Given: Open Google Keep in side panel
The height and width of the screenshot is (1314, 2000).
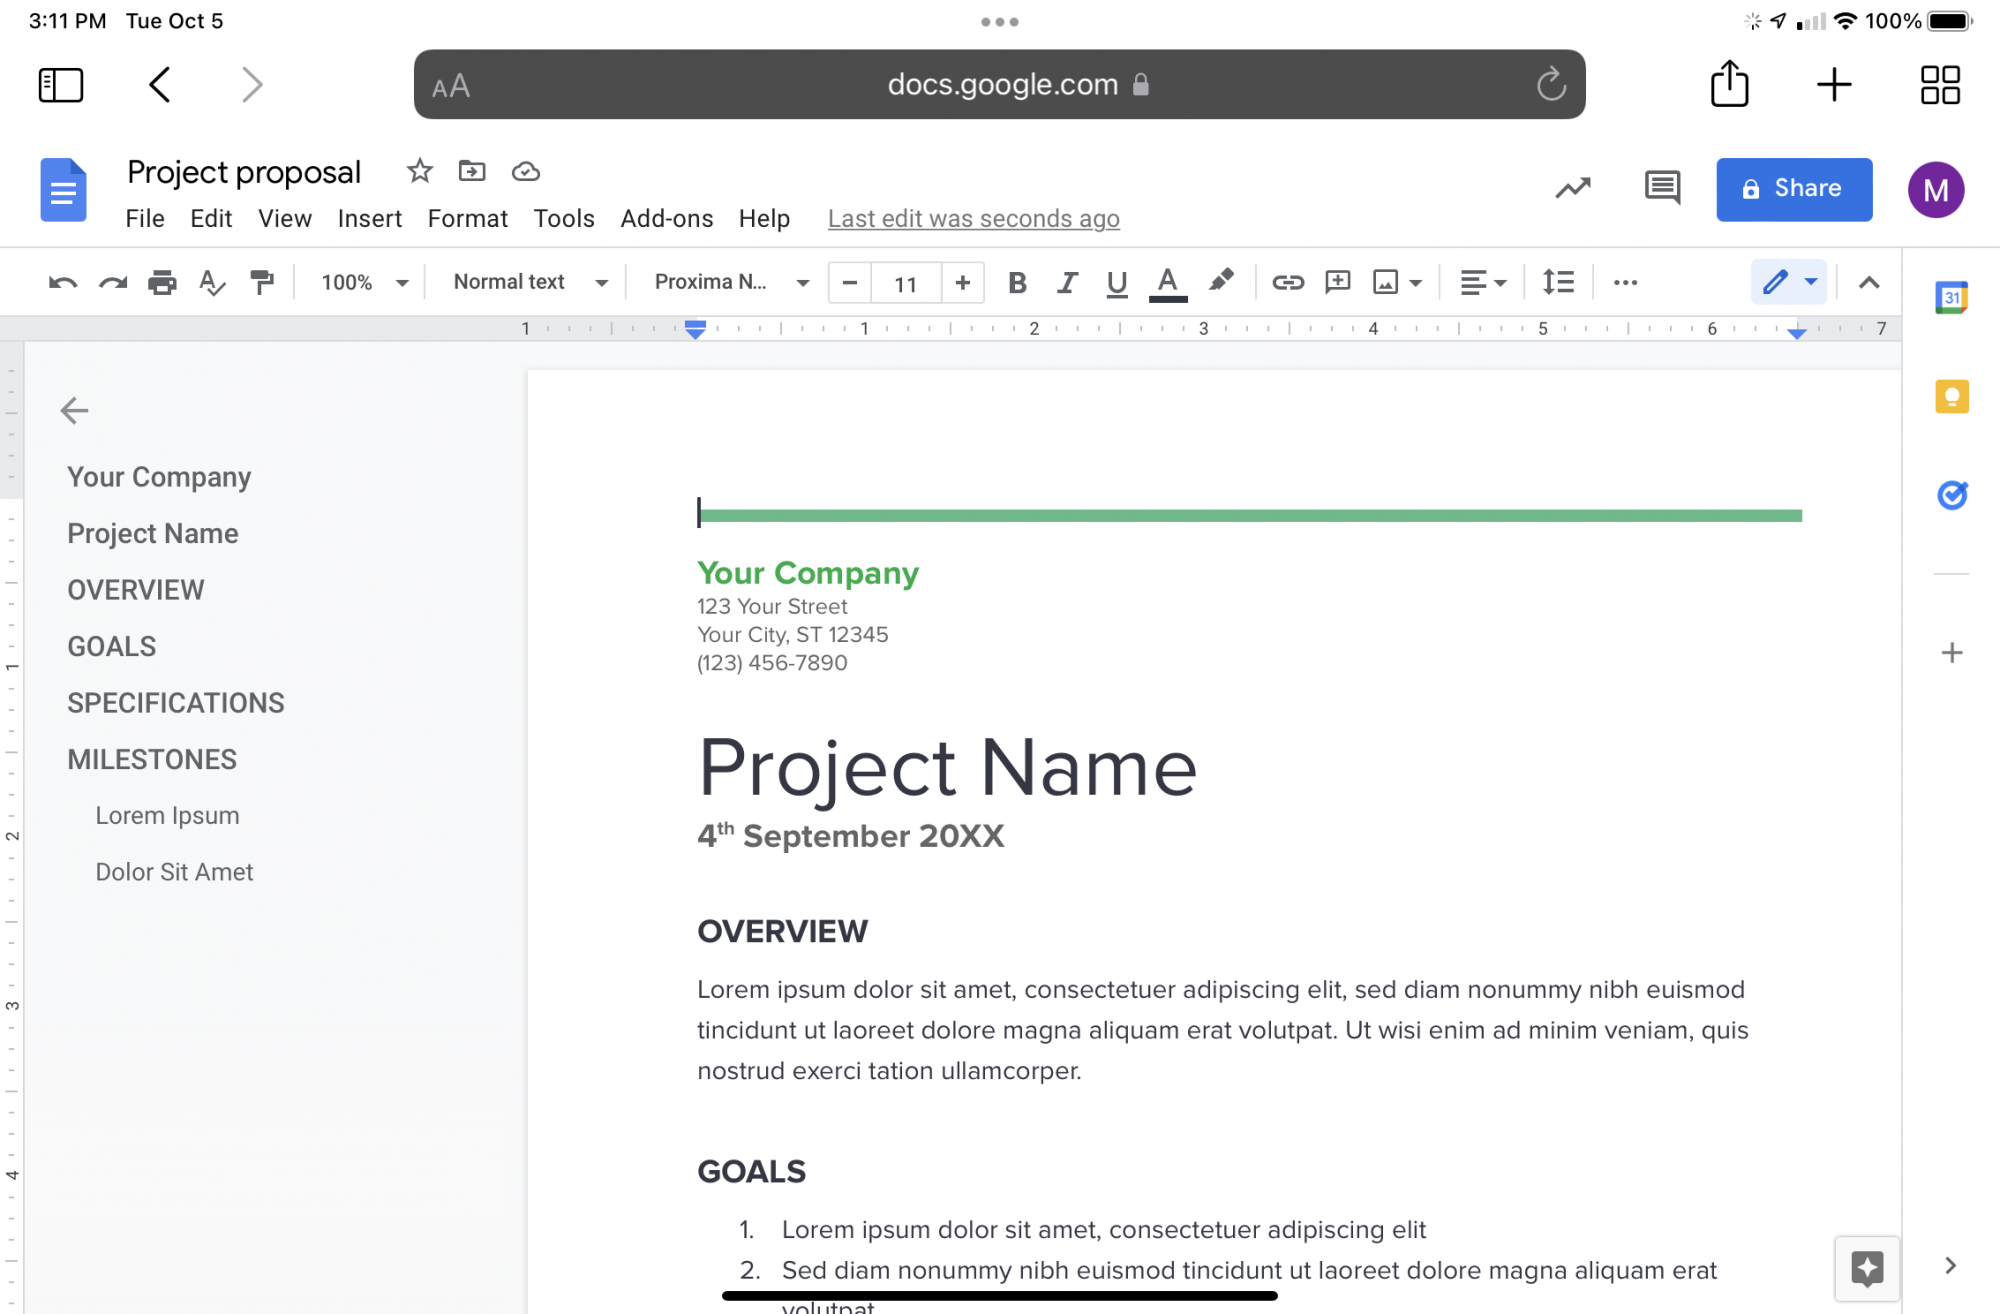Looking at the screenshot, I should tap(1951, 397).
